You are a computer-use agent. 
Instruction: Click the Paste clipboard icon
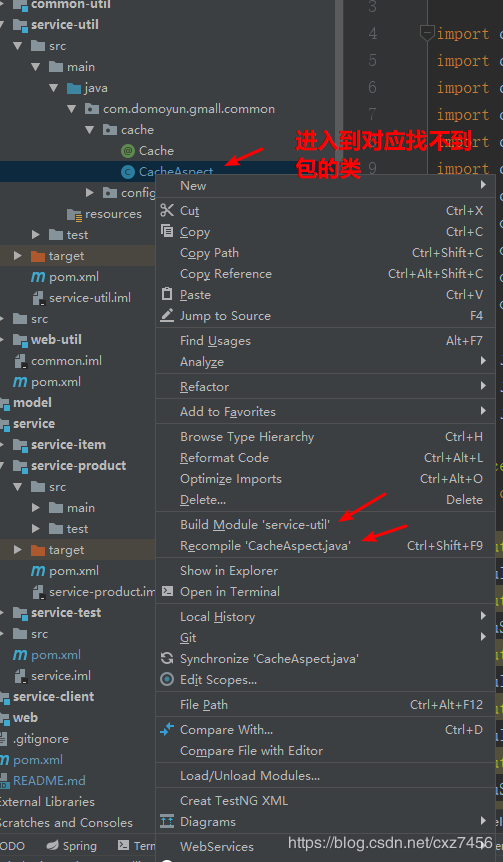point(167,294)
